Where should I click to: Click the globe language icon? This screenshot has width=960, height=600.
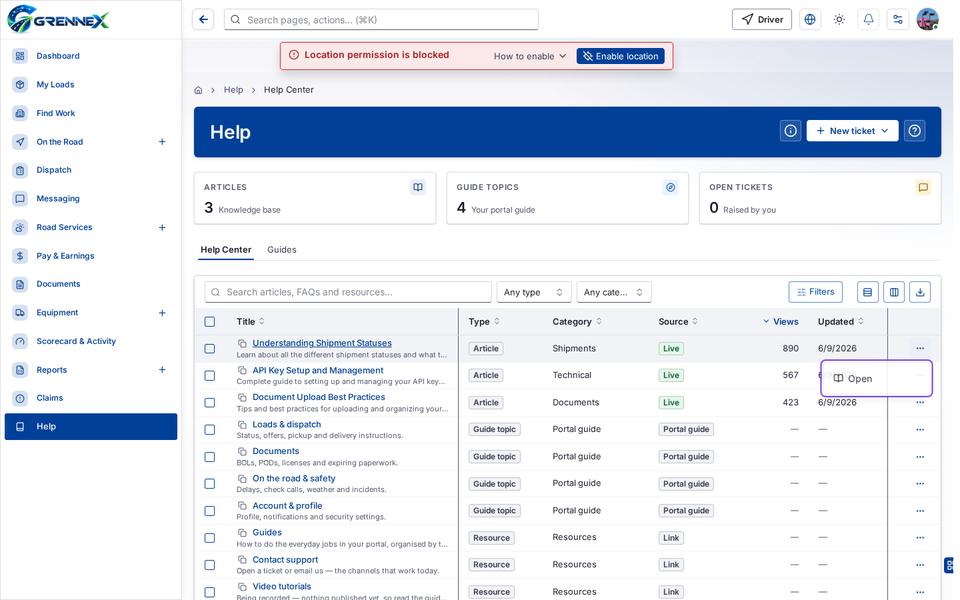809,20
